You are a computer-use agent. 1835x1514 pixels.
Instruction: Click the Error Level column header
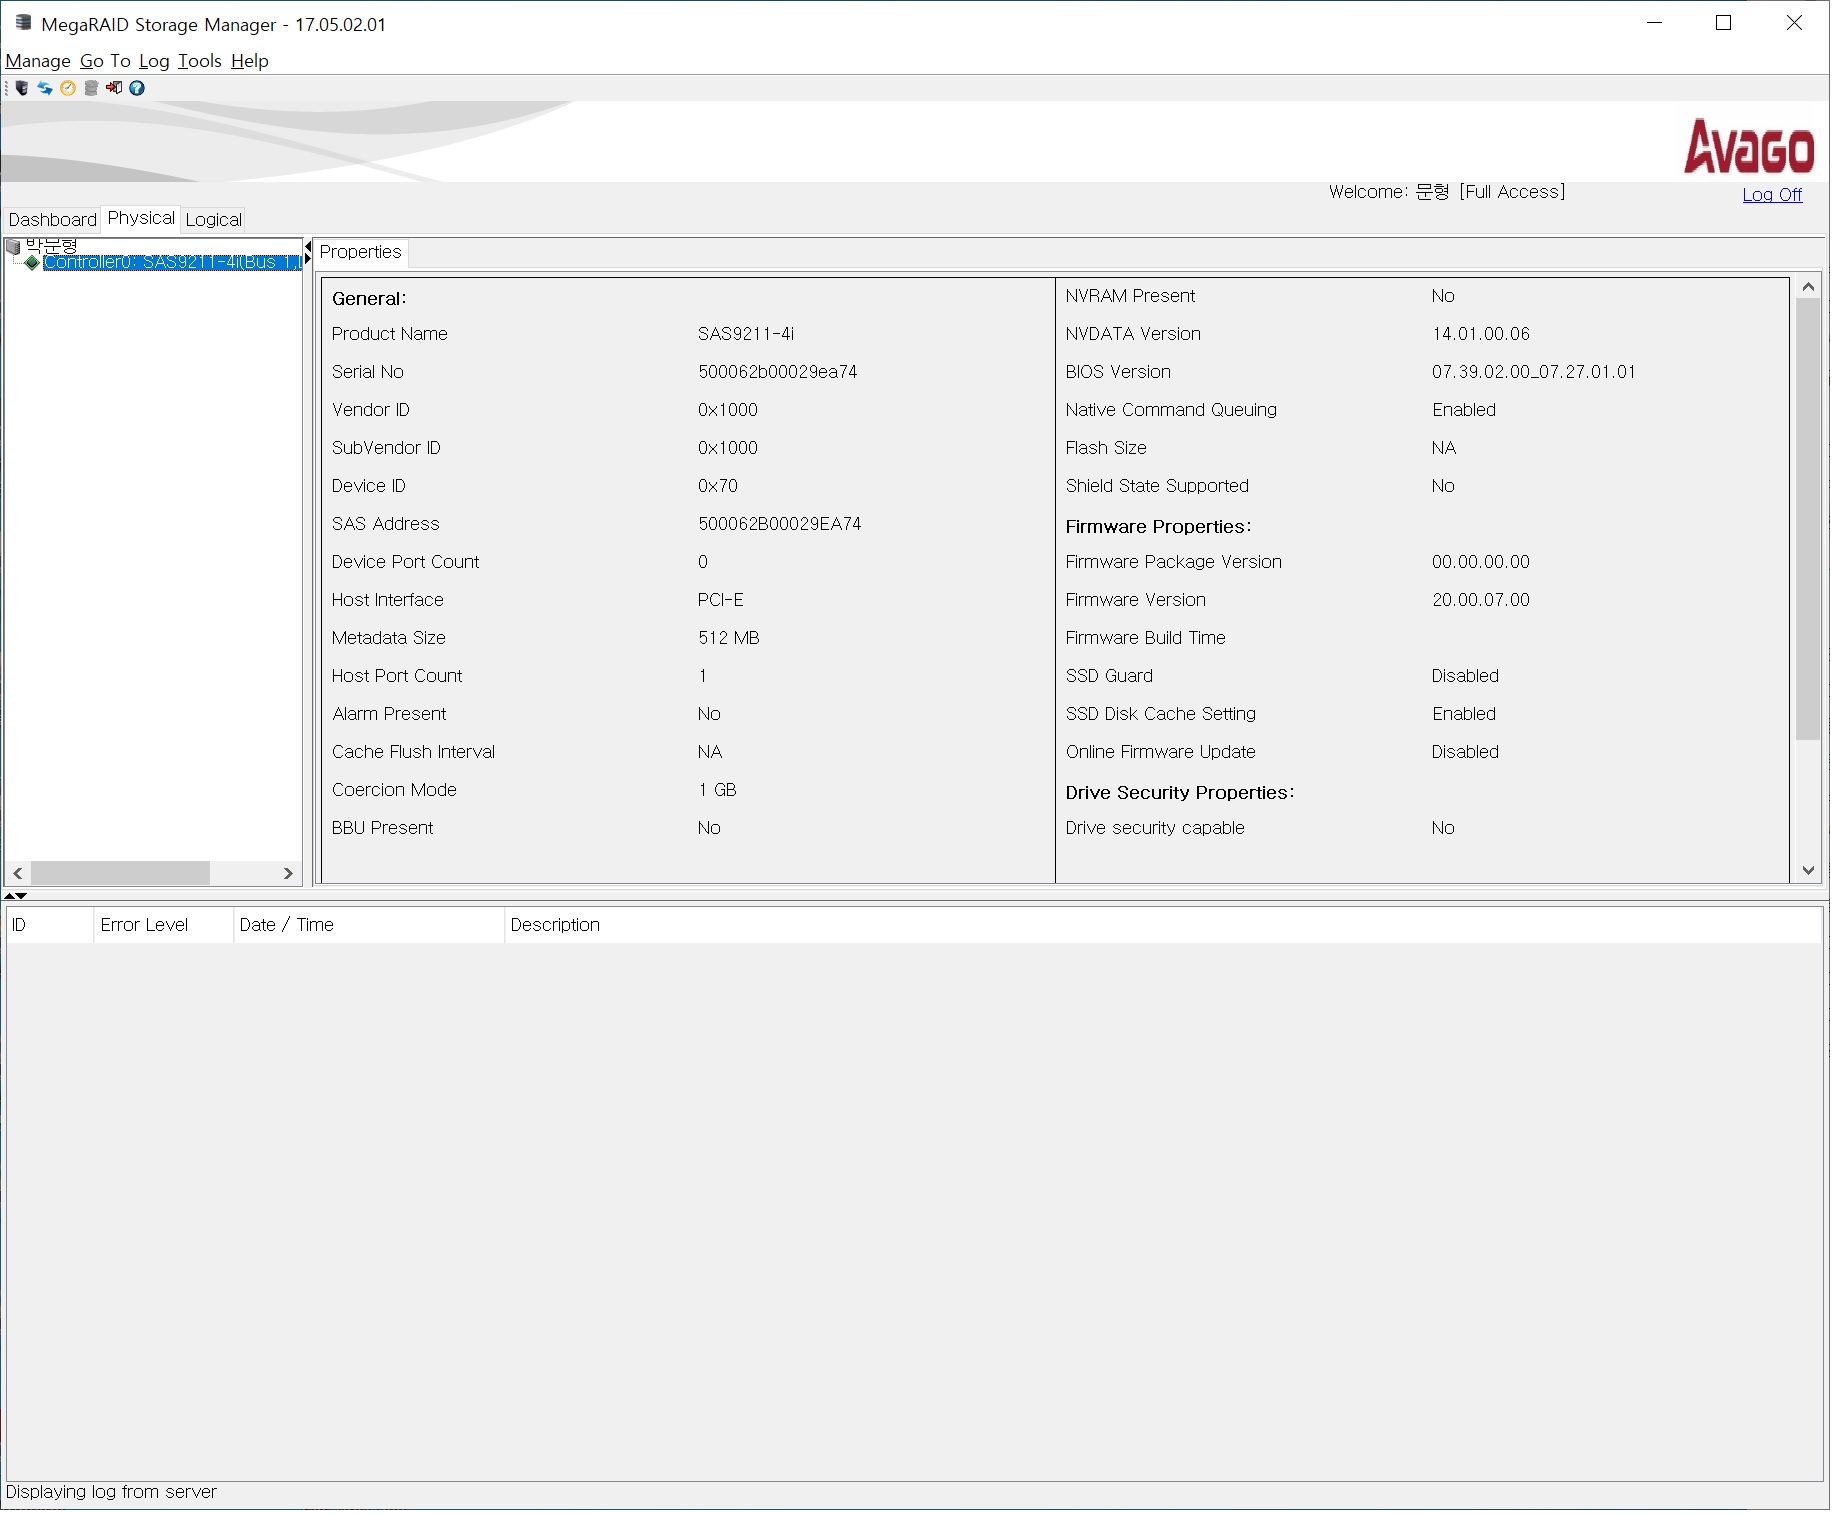click(164, 925)
